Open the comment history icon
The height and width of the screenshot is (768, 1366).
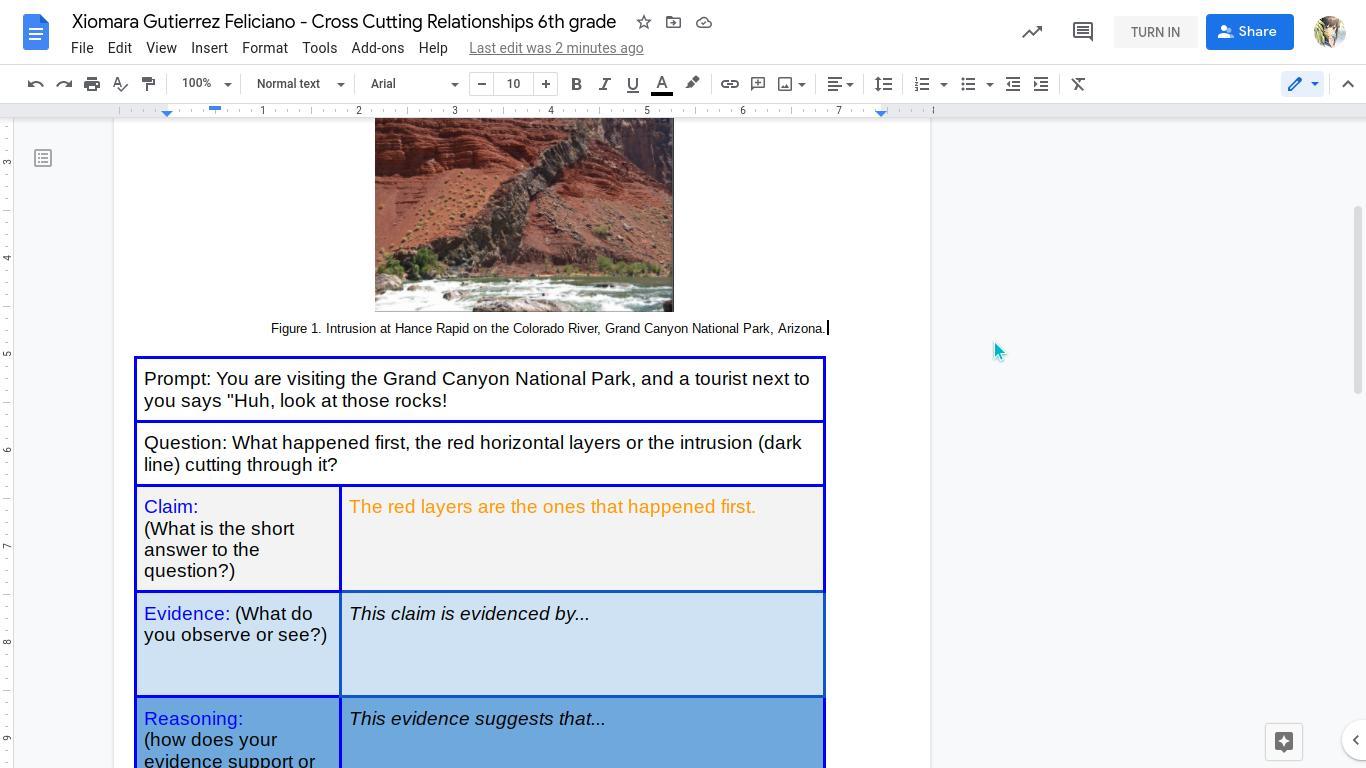pyautogui.click(x=1082, y=32)
